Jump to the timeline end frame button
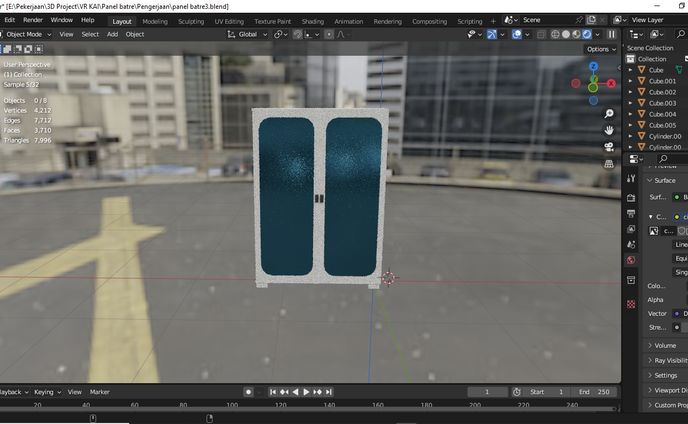 click(329, 392)
